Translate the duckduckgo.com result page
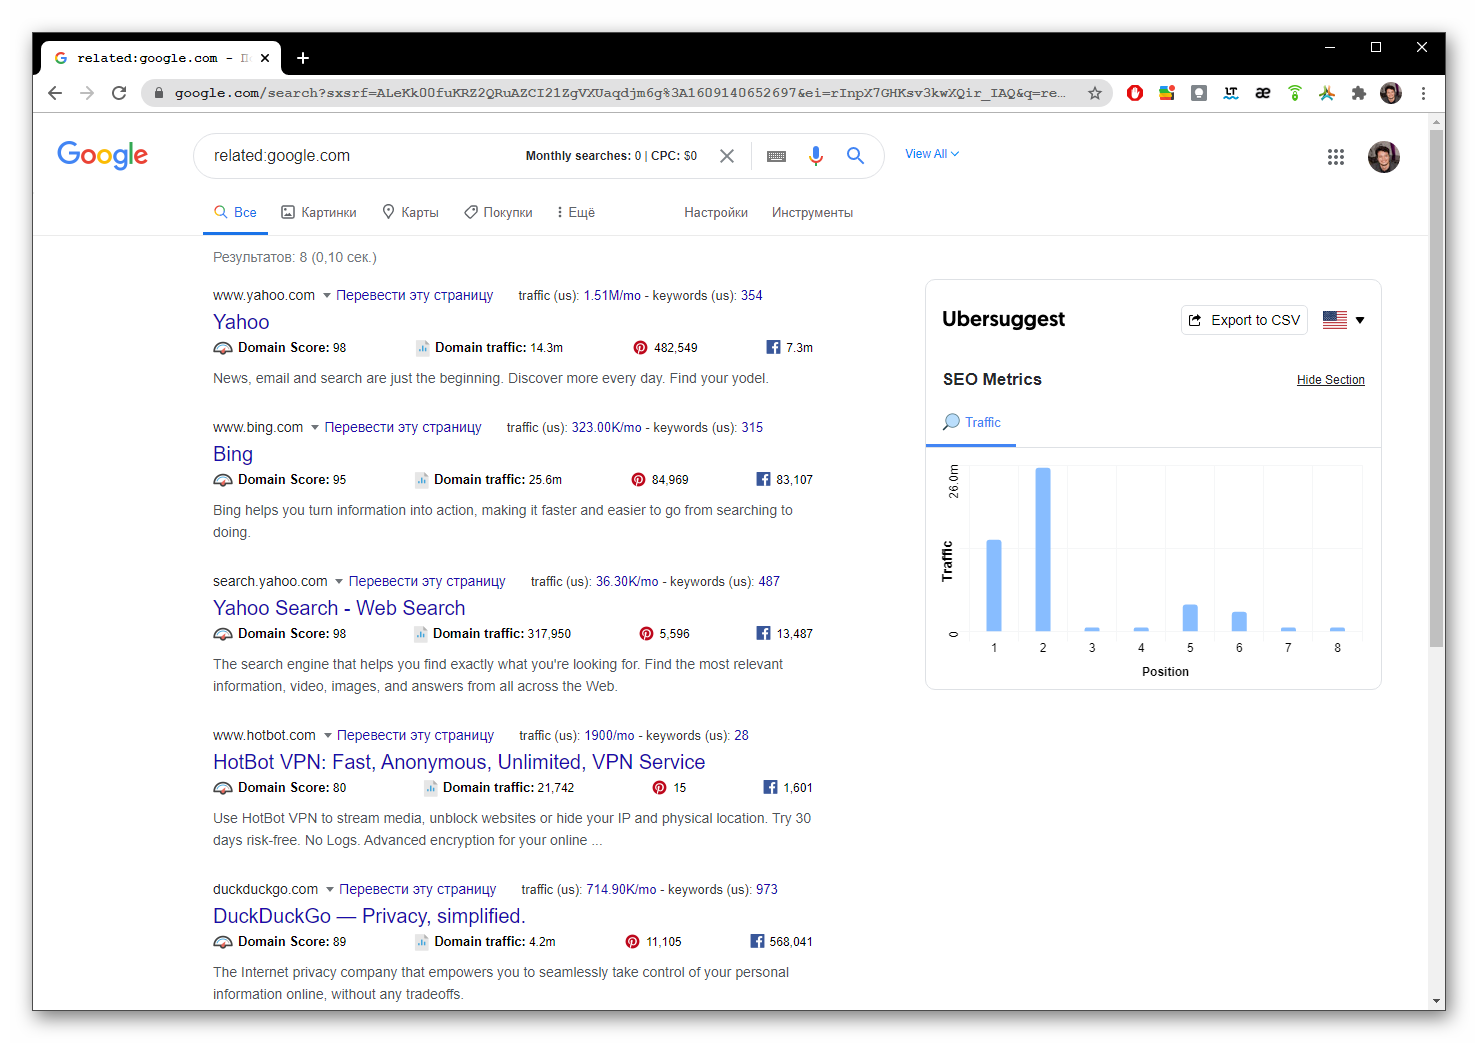 coord(417,890)
